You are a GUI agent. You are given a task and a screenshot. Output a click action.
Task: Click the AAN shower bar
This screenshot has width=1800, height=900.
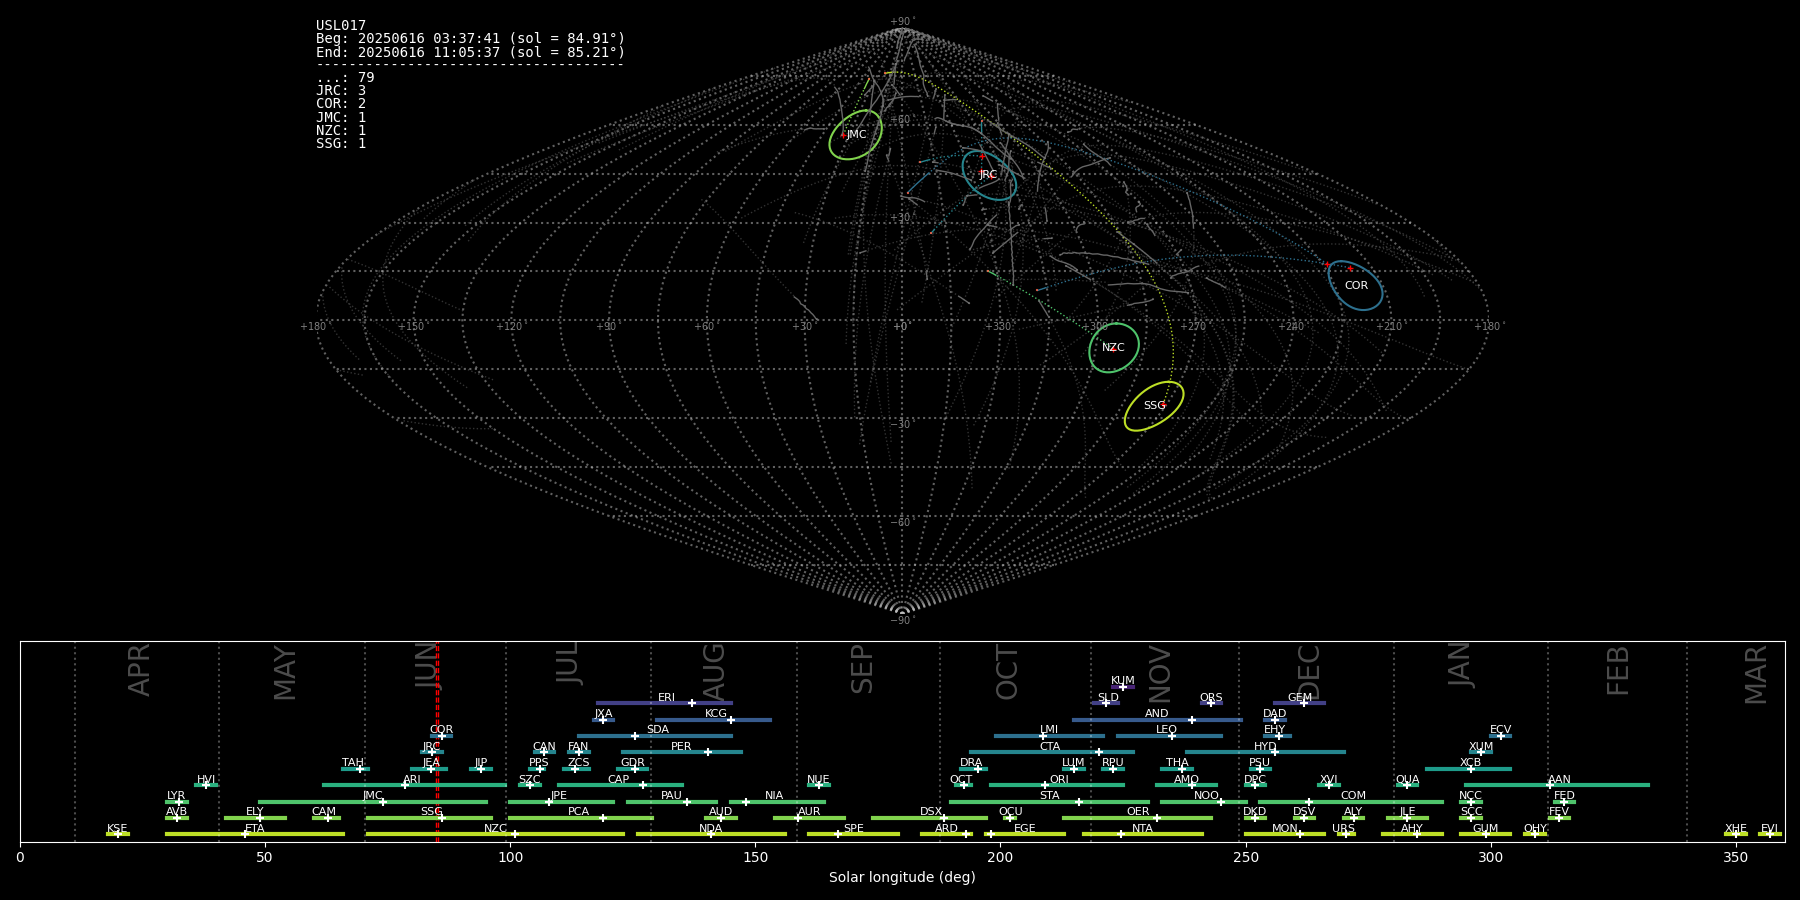[1557, 785]
